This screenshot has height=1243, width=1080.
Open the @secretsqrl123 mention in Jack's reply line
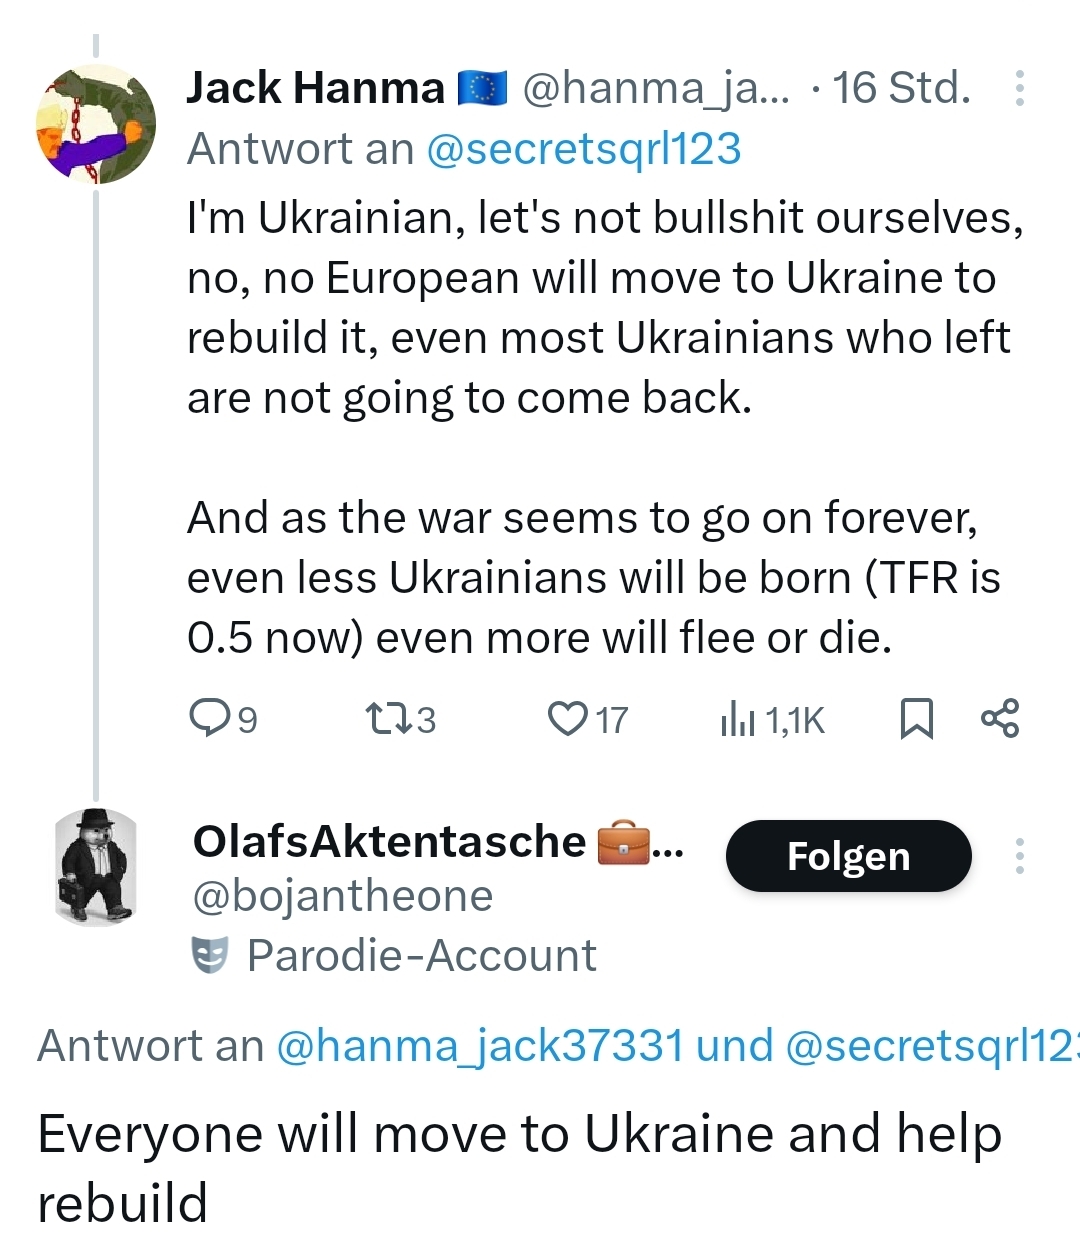click(583, 149)
